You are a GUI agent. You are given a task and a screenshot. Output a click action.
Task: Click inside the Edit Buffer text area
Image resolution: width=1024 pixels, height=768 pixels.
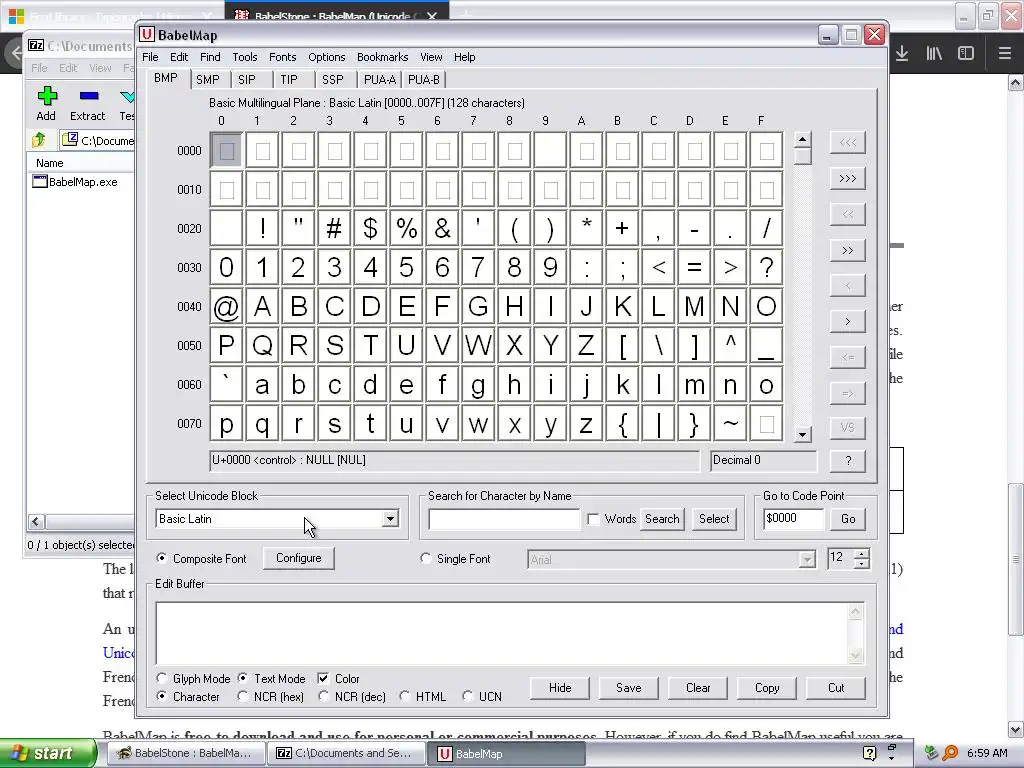pyautogui.click(x=502, y=633)
